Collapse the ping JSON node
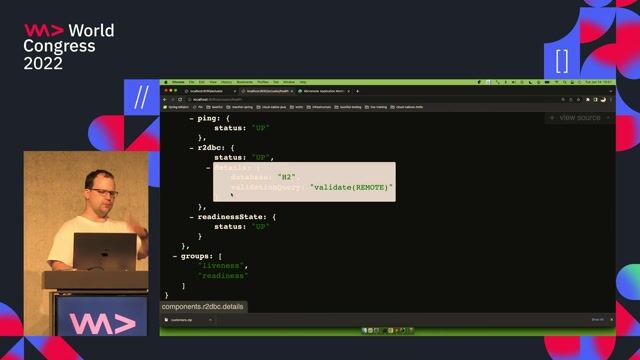The width and height of the screenshot is (640, 360). tap(191, 118)
